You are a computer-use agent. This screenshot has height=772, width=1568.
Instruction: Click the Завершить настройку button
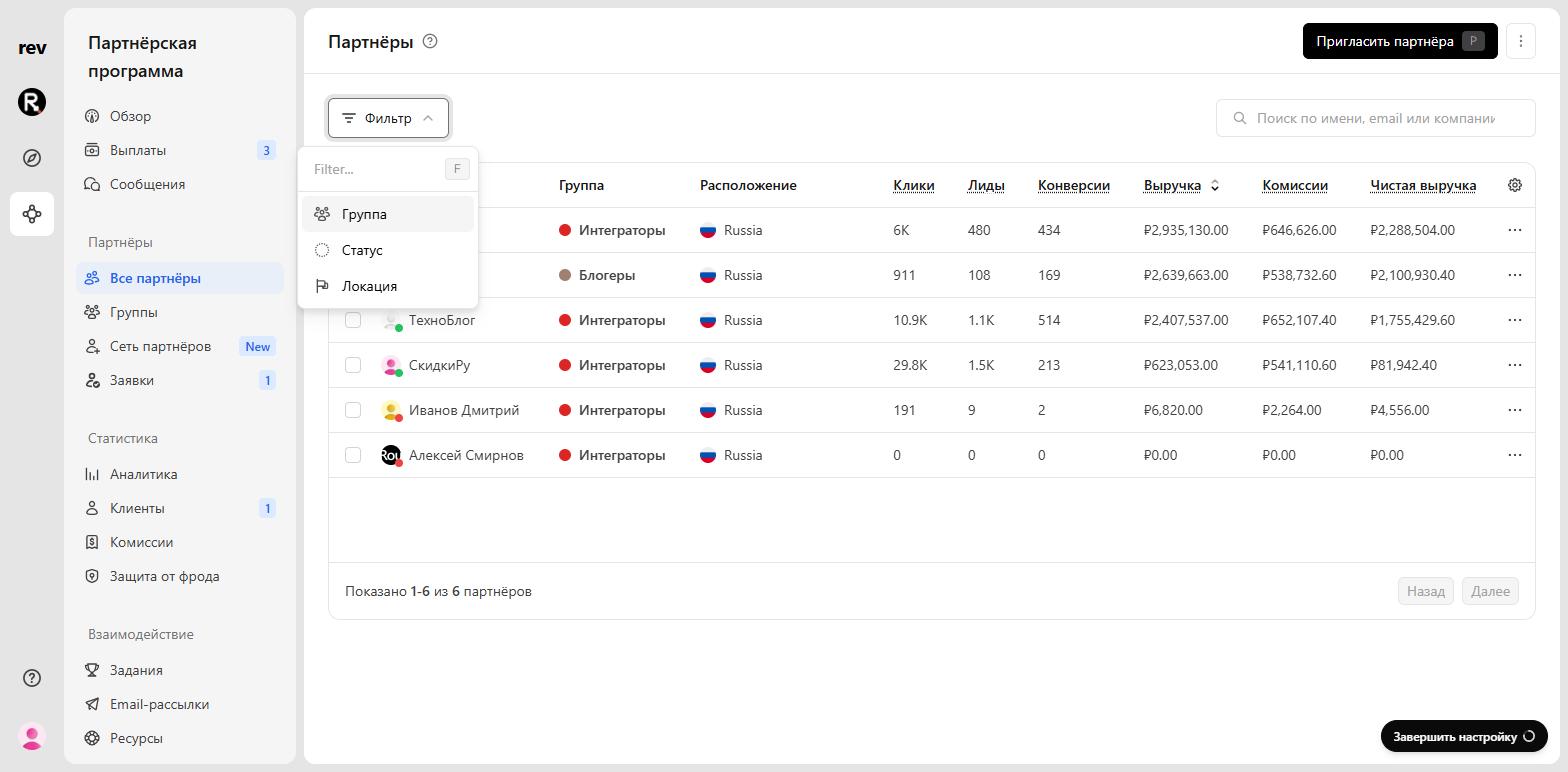pyautogui.click(x=1464, y=736)
